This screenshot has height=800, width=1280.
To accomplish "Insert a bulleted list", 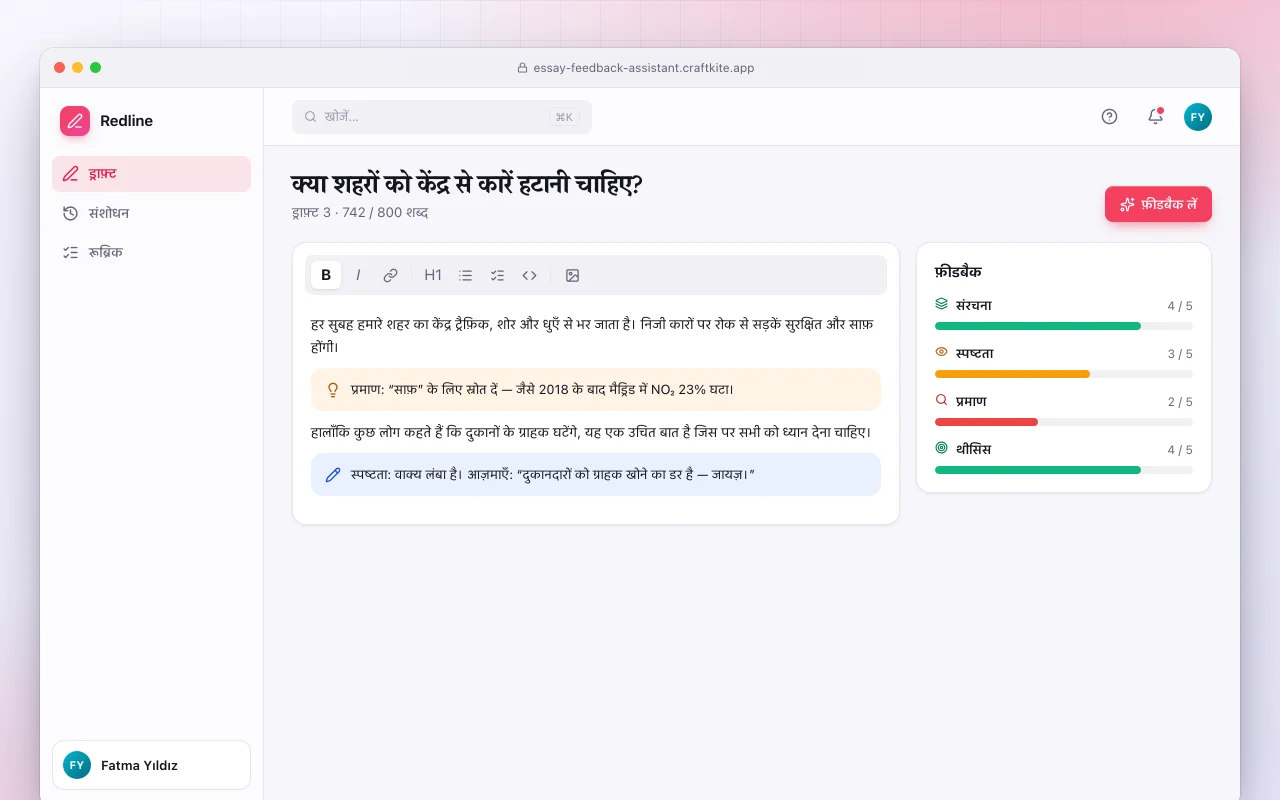I will click(465, 275).
